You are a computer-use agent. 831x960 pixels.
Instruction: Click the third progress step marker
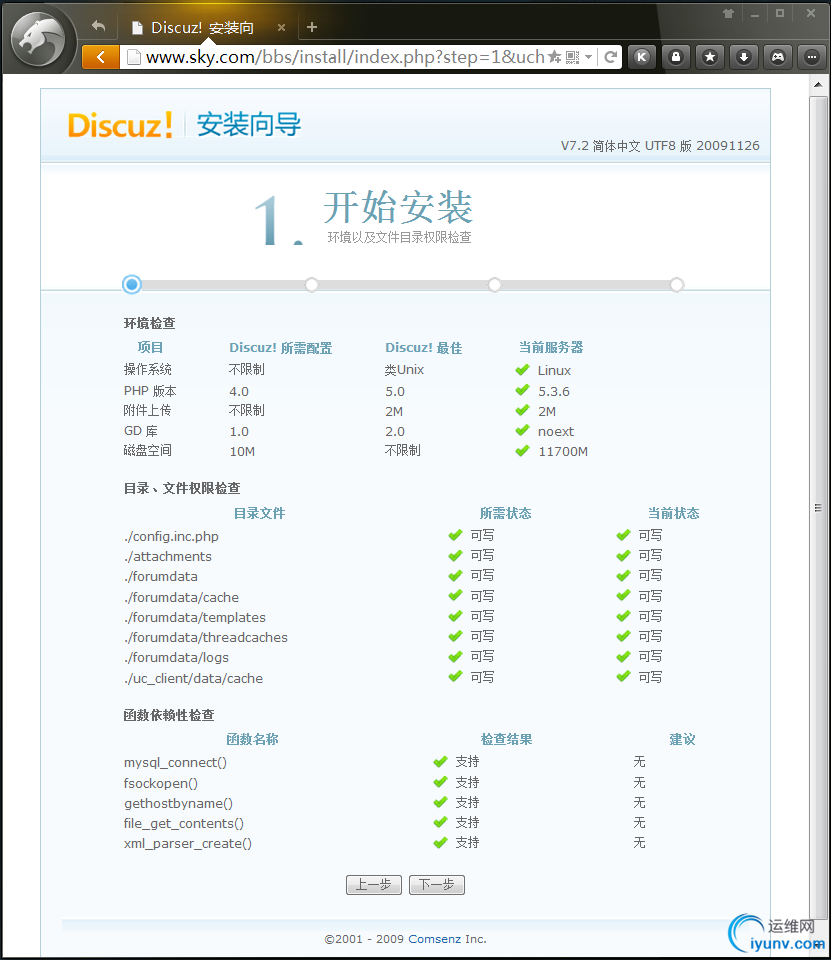494,285
